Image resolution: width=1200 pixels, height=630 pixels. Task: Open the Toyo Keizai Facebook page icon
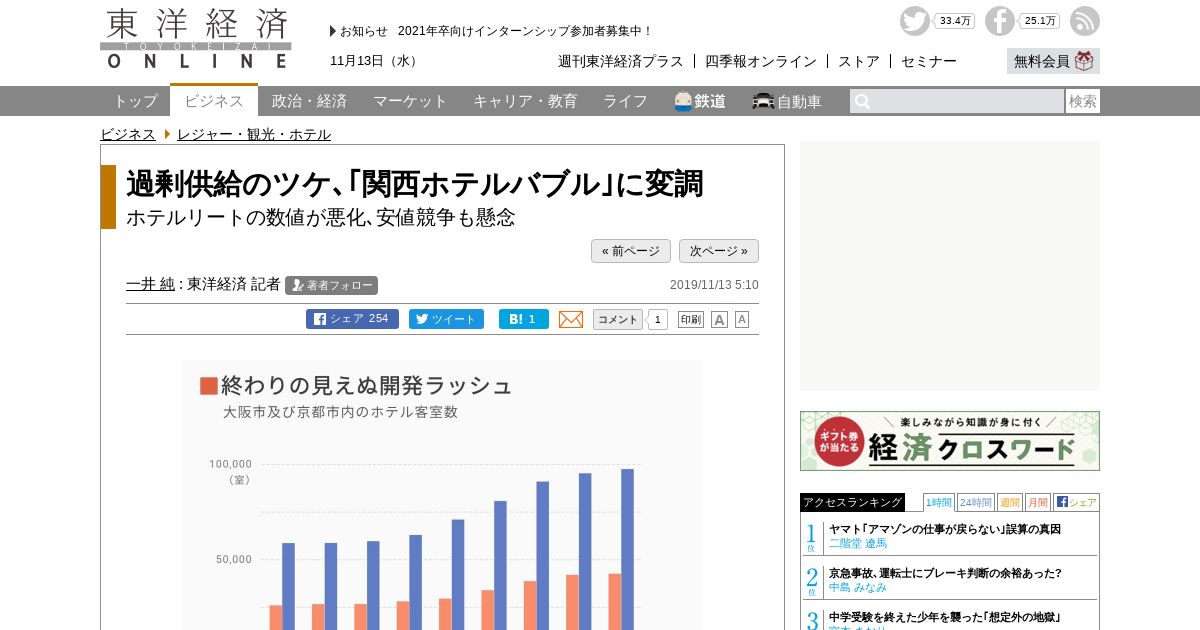pos(1000,21)
